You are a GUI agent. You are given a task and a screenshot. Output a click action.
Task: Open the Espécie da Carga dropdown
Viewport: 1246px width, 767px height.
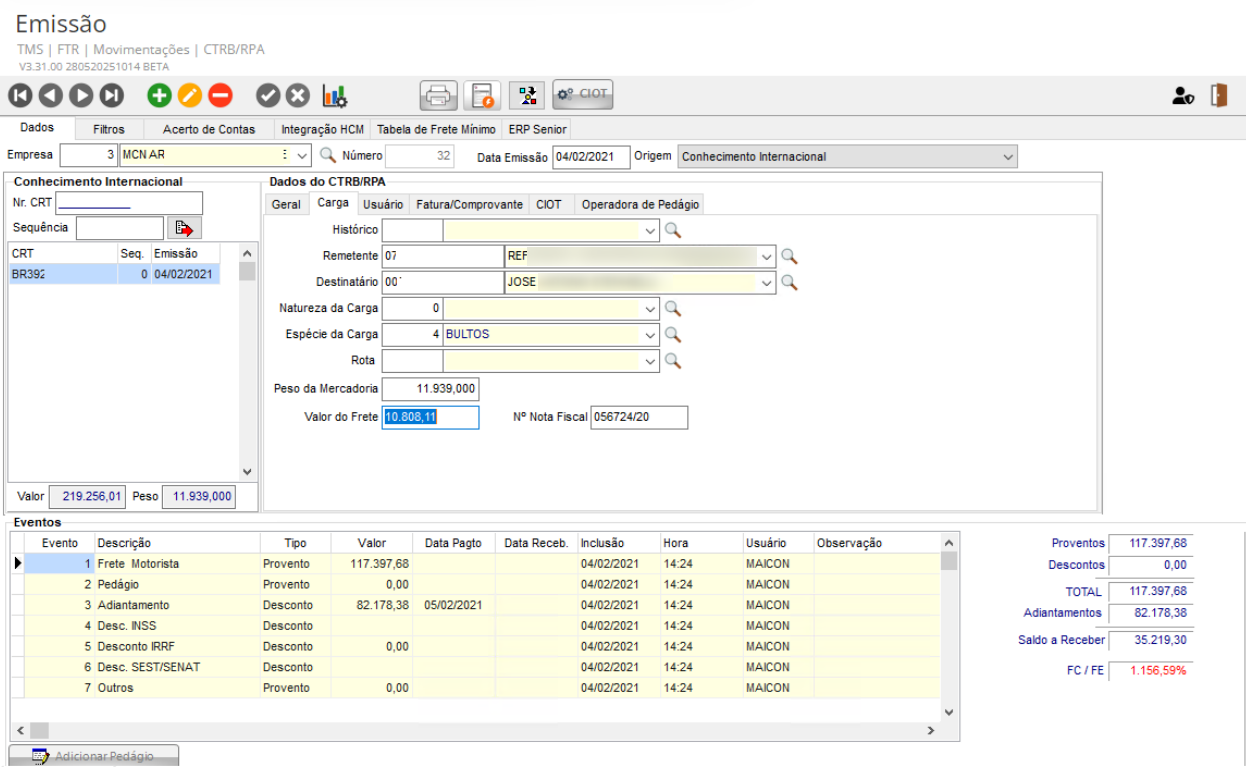pos(651,335)
